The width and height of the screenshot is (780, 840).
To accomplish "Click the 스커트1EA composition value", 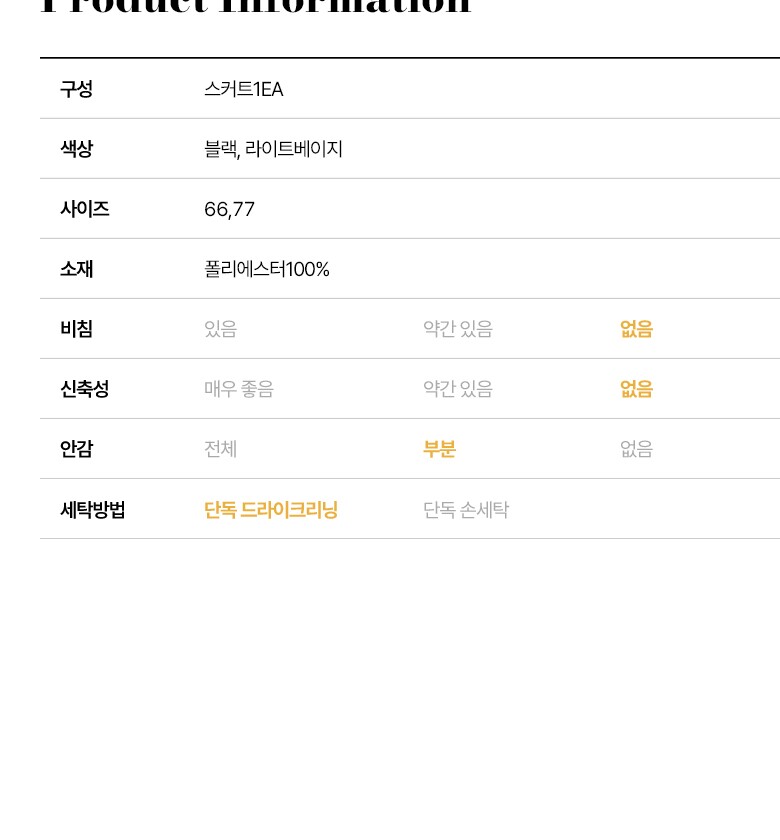I will click(x=243, y=89).
